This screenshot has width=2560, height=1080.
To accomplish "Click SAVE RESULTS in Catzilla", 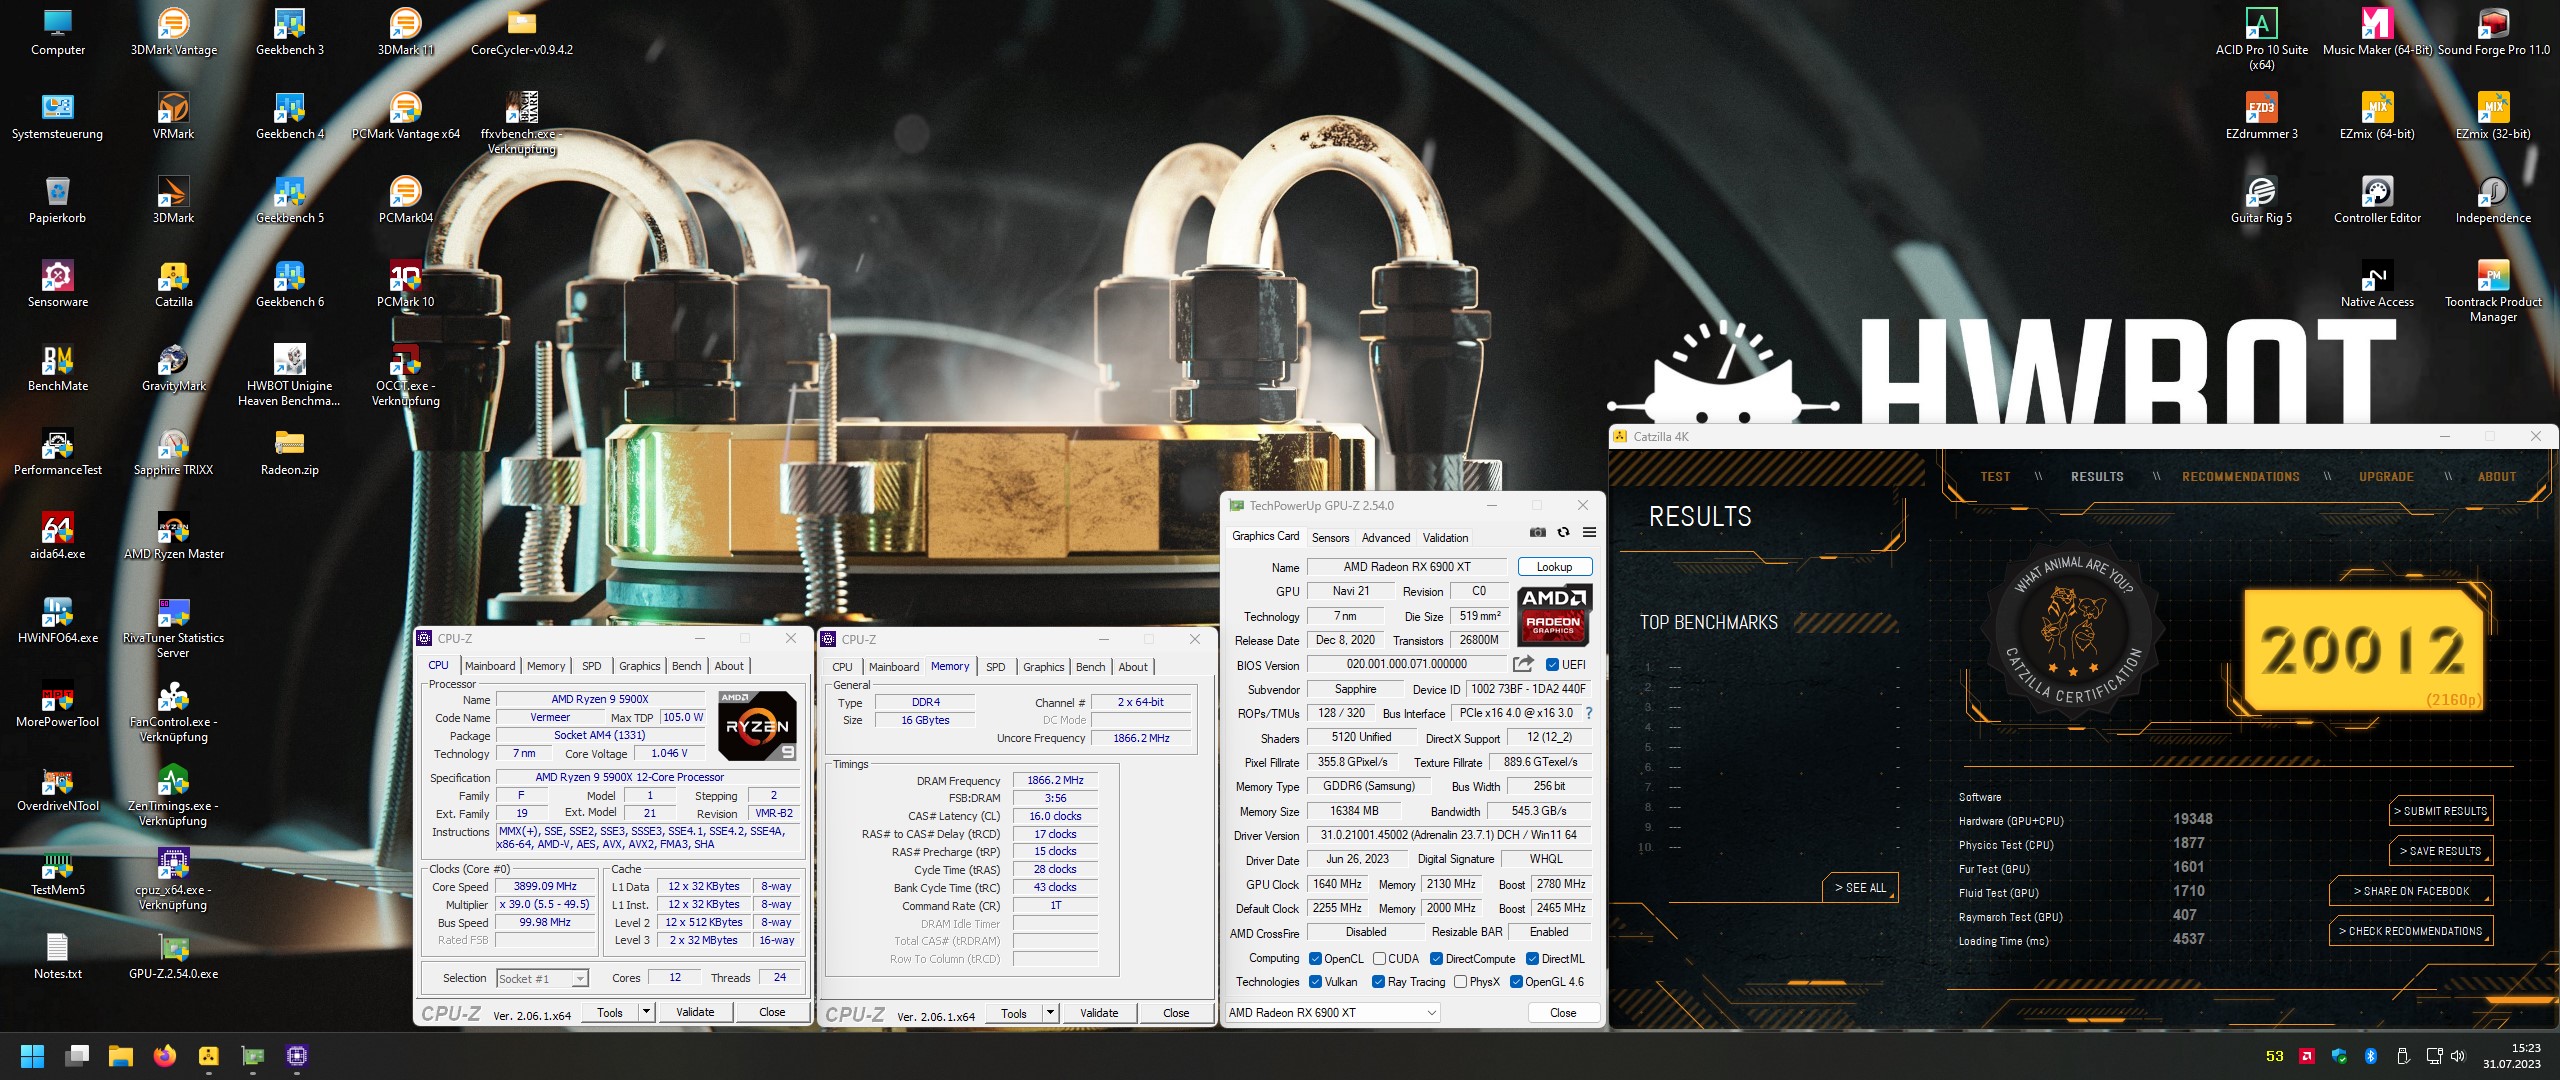I will (x=2440, y=851).
